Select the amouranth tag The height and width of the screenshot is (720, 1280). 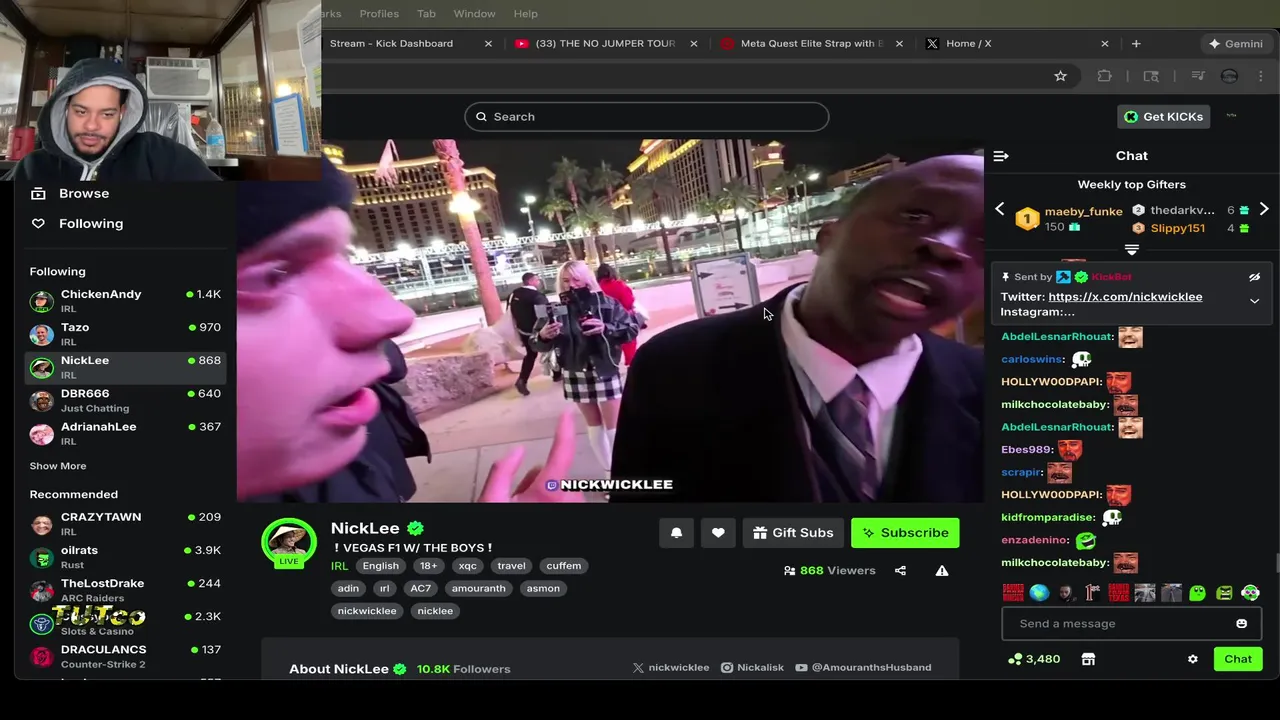pos(478,589)
